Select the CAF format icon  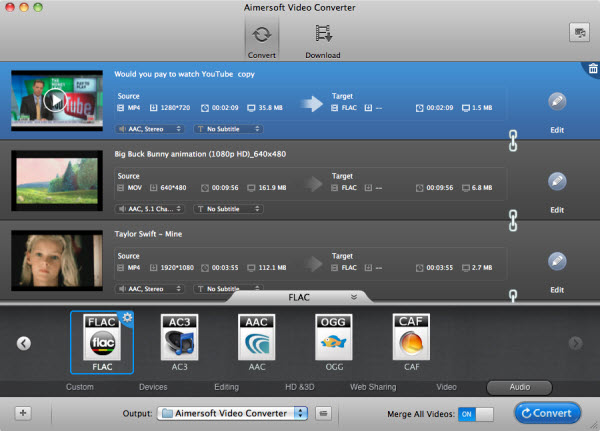click(411, 337)
